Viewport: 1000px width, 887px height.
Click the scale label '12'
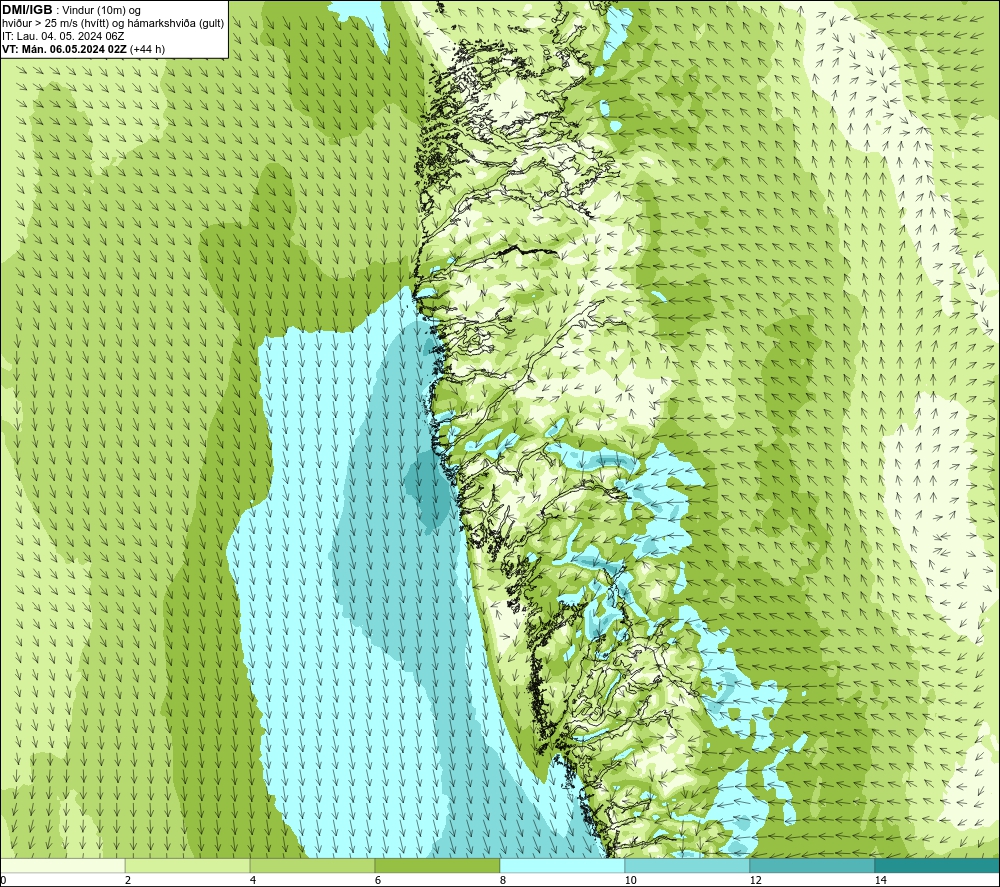755,881
